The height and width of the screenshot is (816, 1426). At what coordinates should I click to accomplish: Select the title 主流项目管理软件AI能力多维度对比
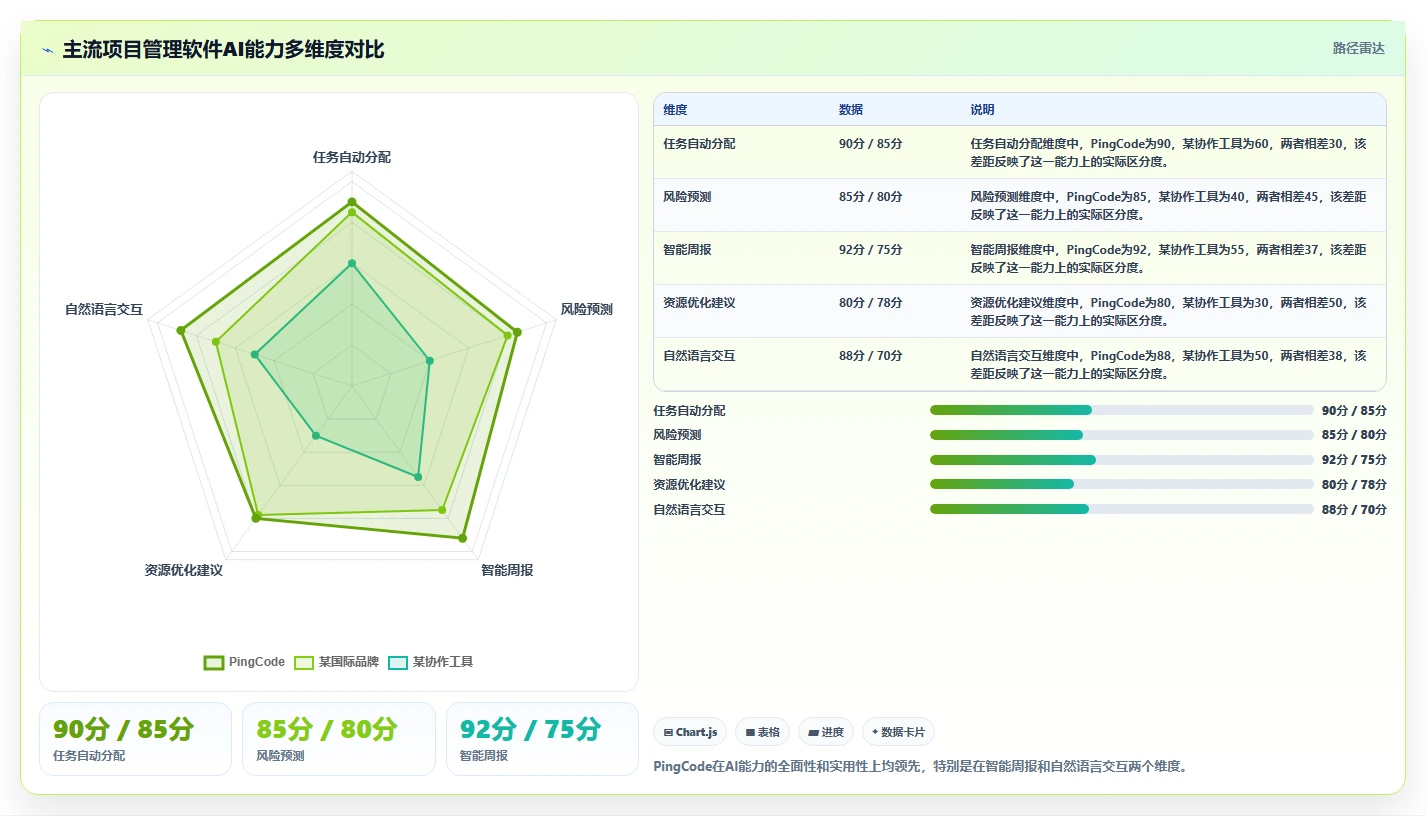223,50
